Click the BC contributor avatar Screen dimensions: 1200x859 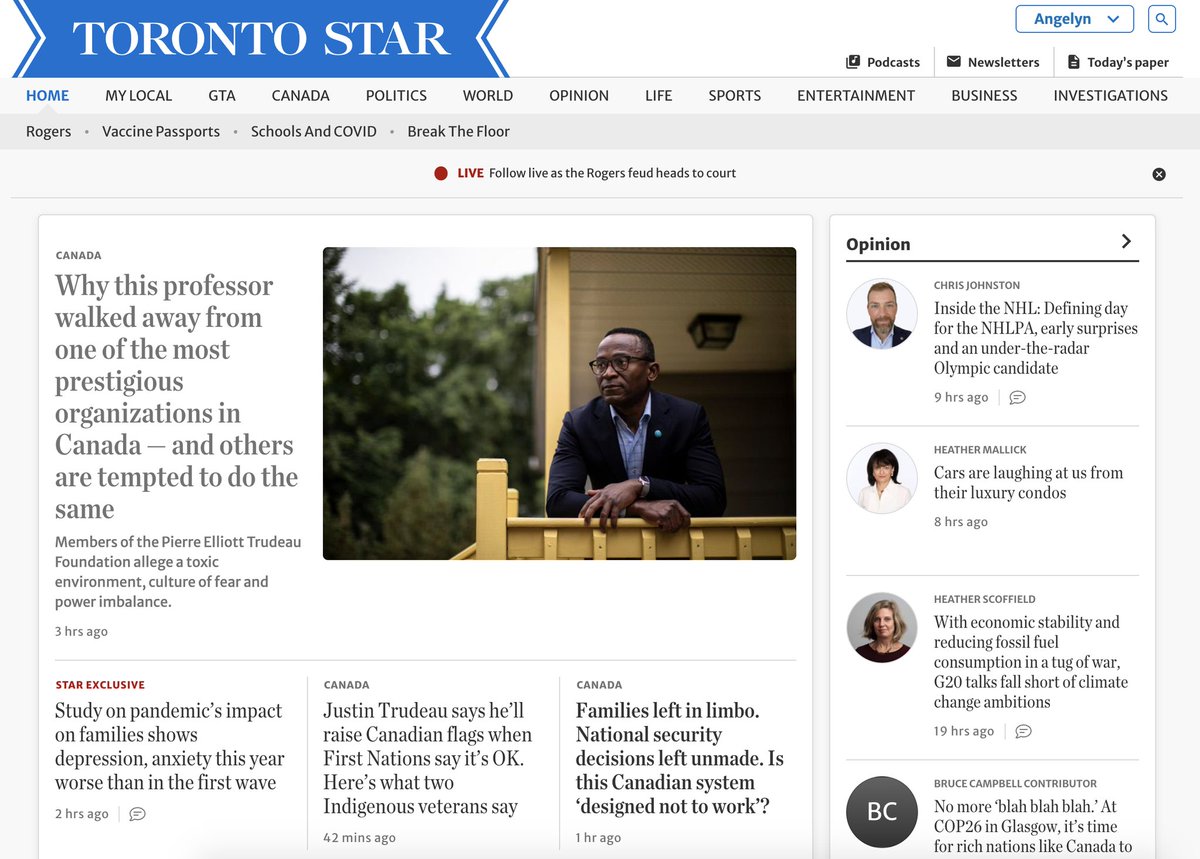(882, 812)
